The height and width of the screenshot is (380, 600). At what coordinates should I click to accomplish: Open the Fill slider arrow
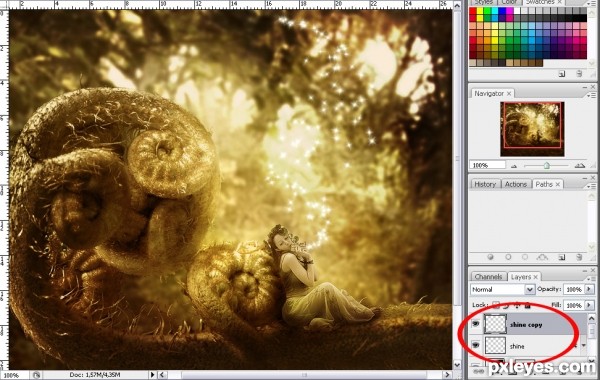coord(590,305)
